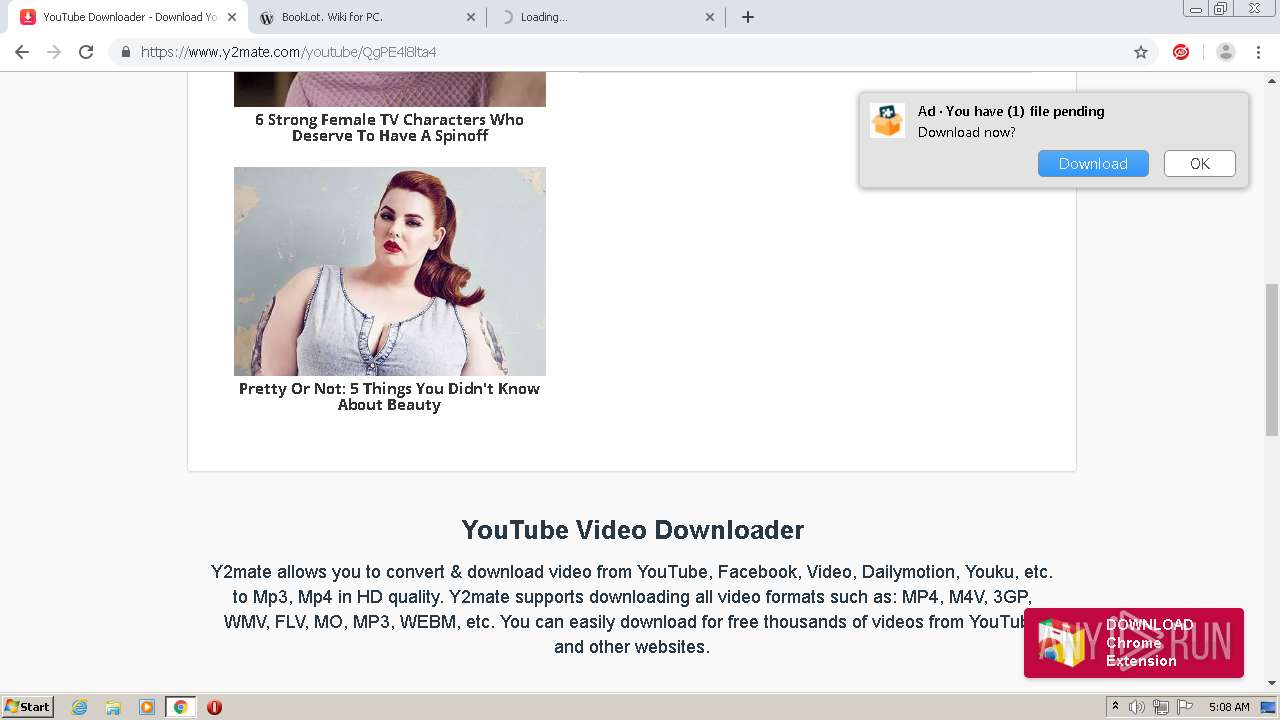This screenshot has width=1280, height=720.
Task: Open the volume control in the tray
Action: click(x=1136, y=707)
